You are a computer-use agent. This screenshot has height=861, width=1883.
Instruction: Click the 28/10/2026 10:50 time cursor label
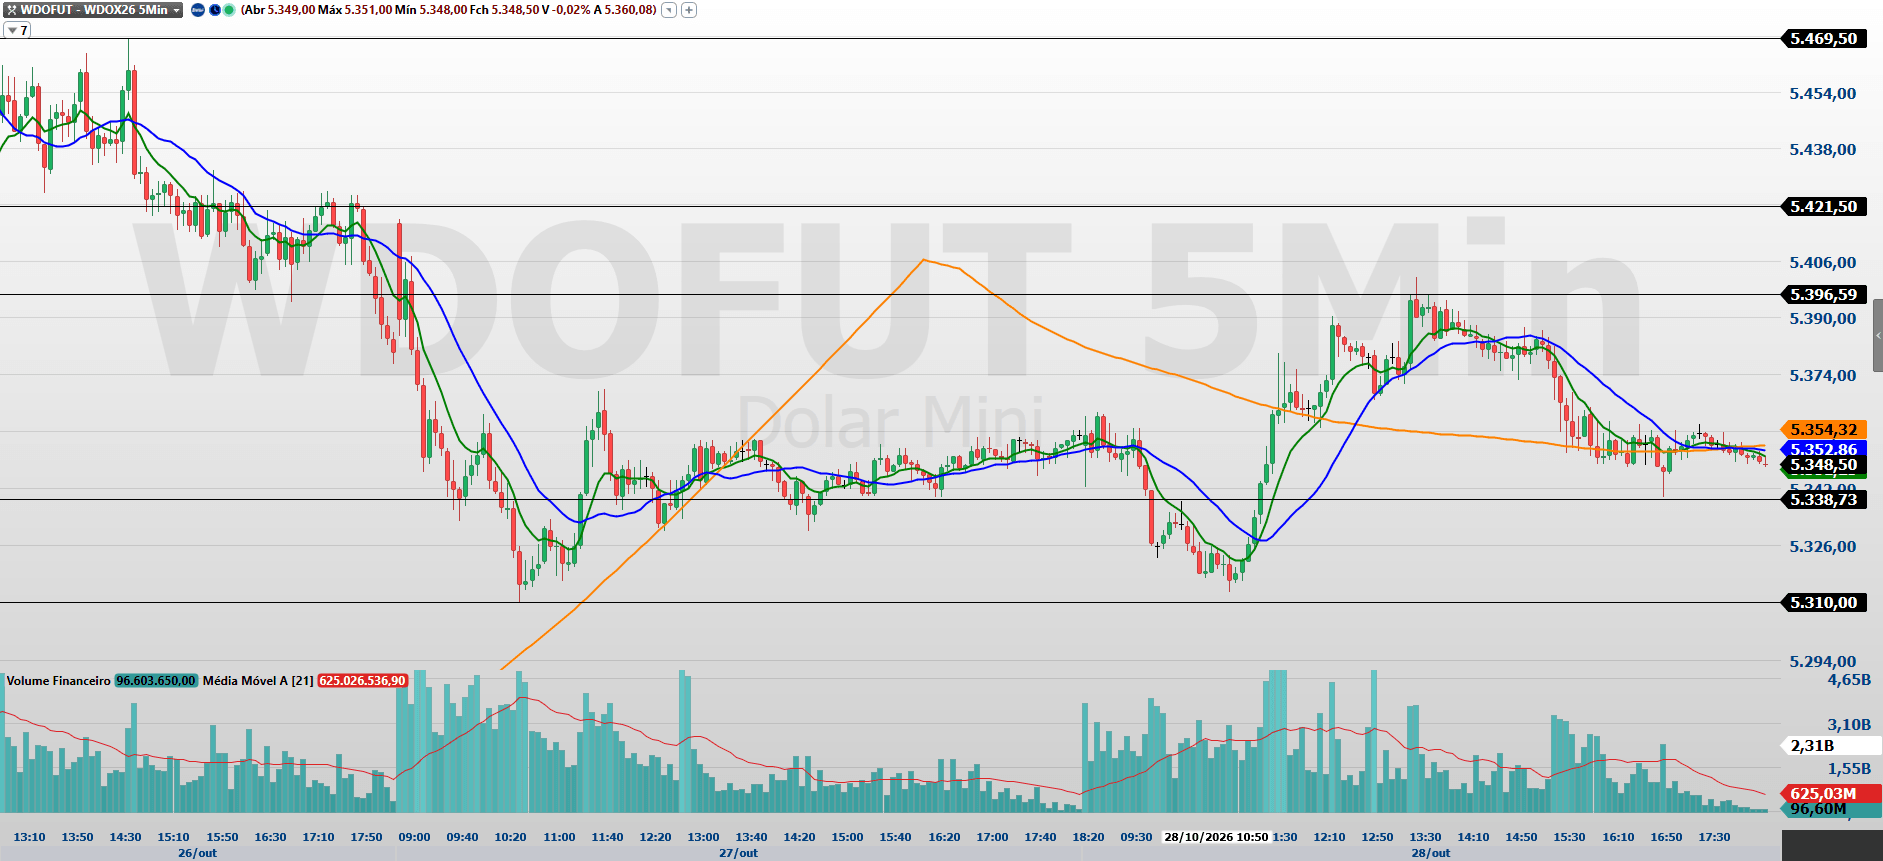pos(1215,837)
